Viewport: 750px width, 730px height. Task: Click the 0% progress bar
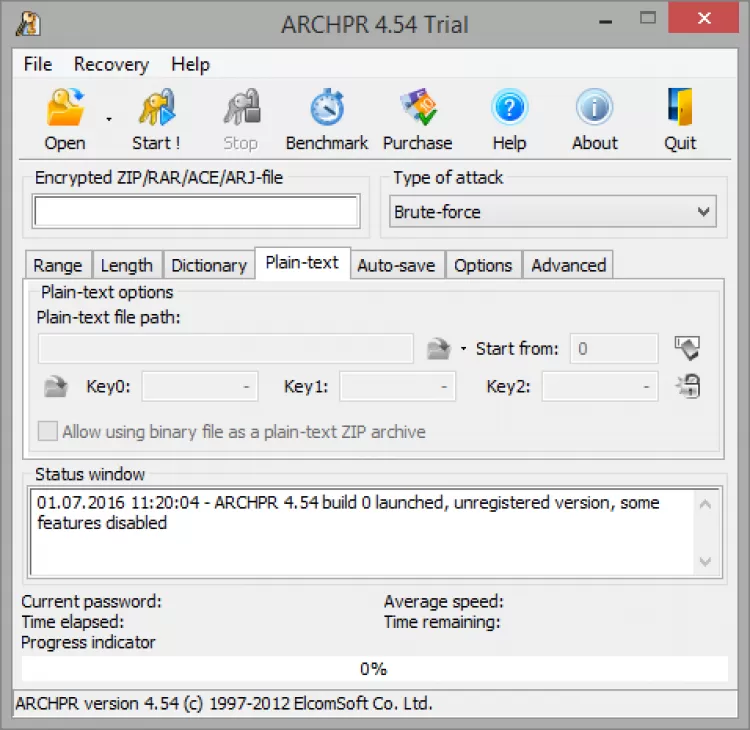coord(375,668)
